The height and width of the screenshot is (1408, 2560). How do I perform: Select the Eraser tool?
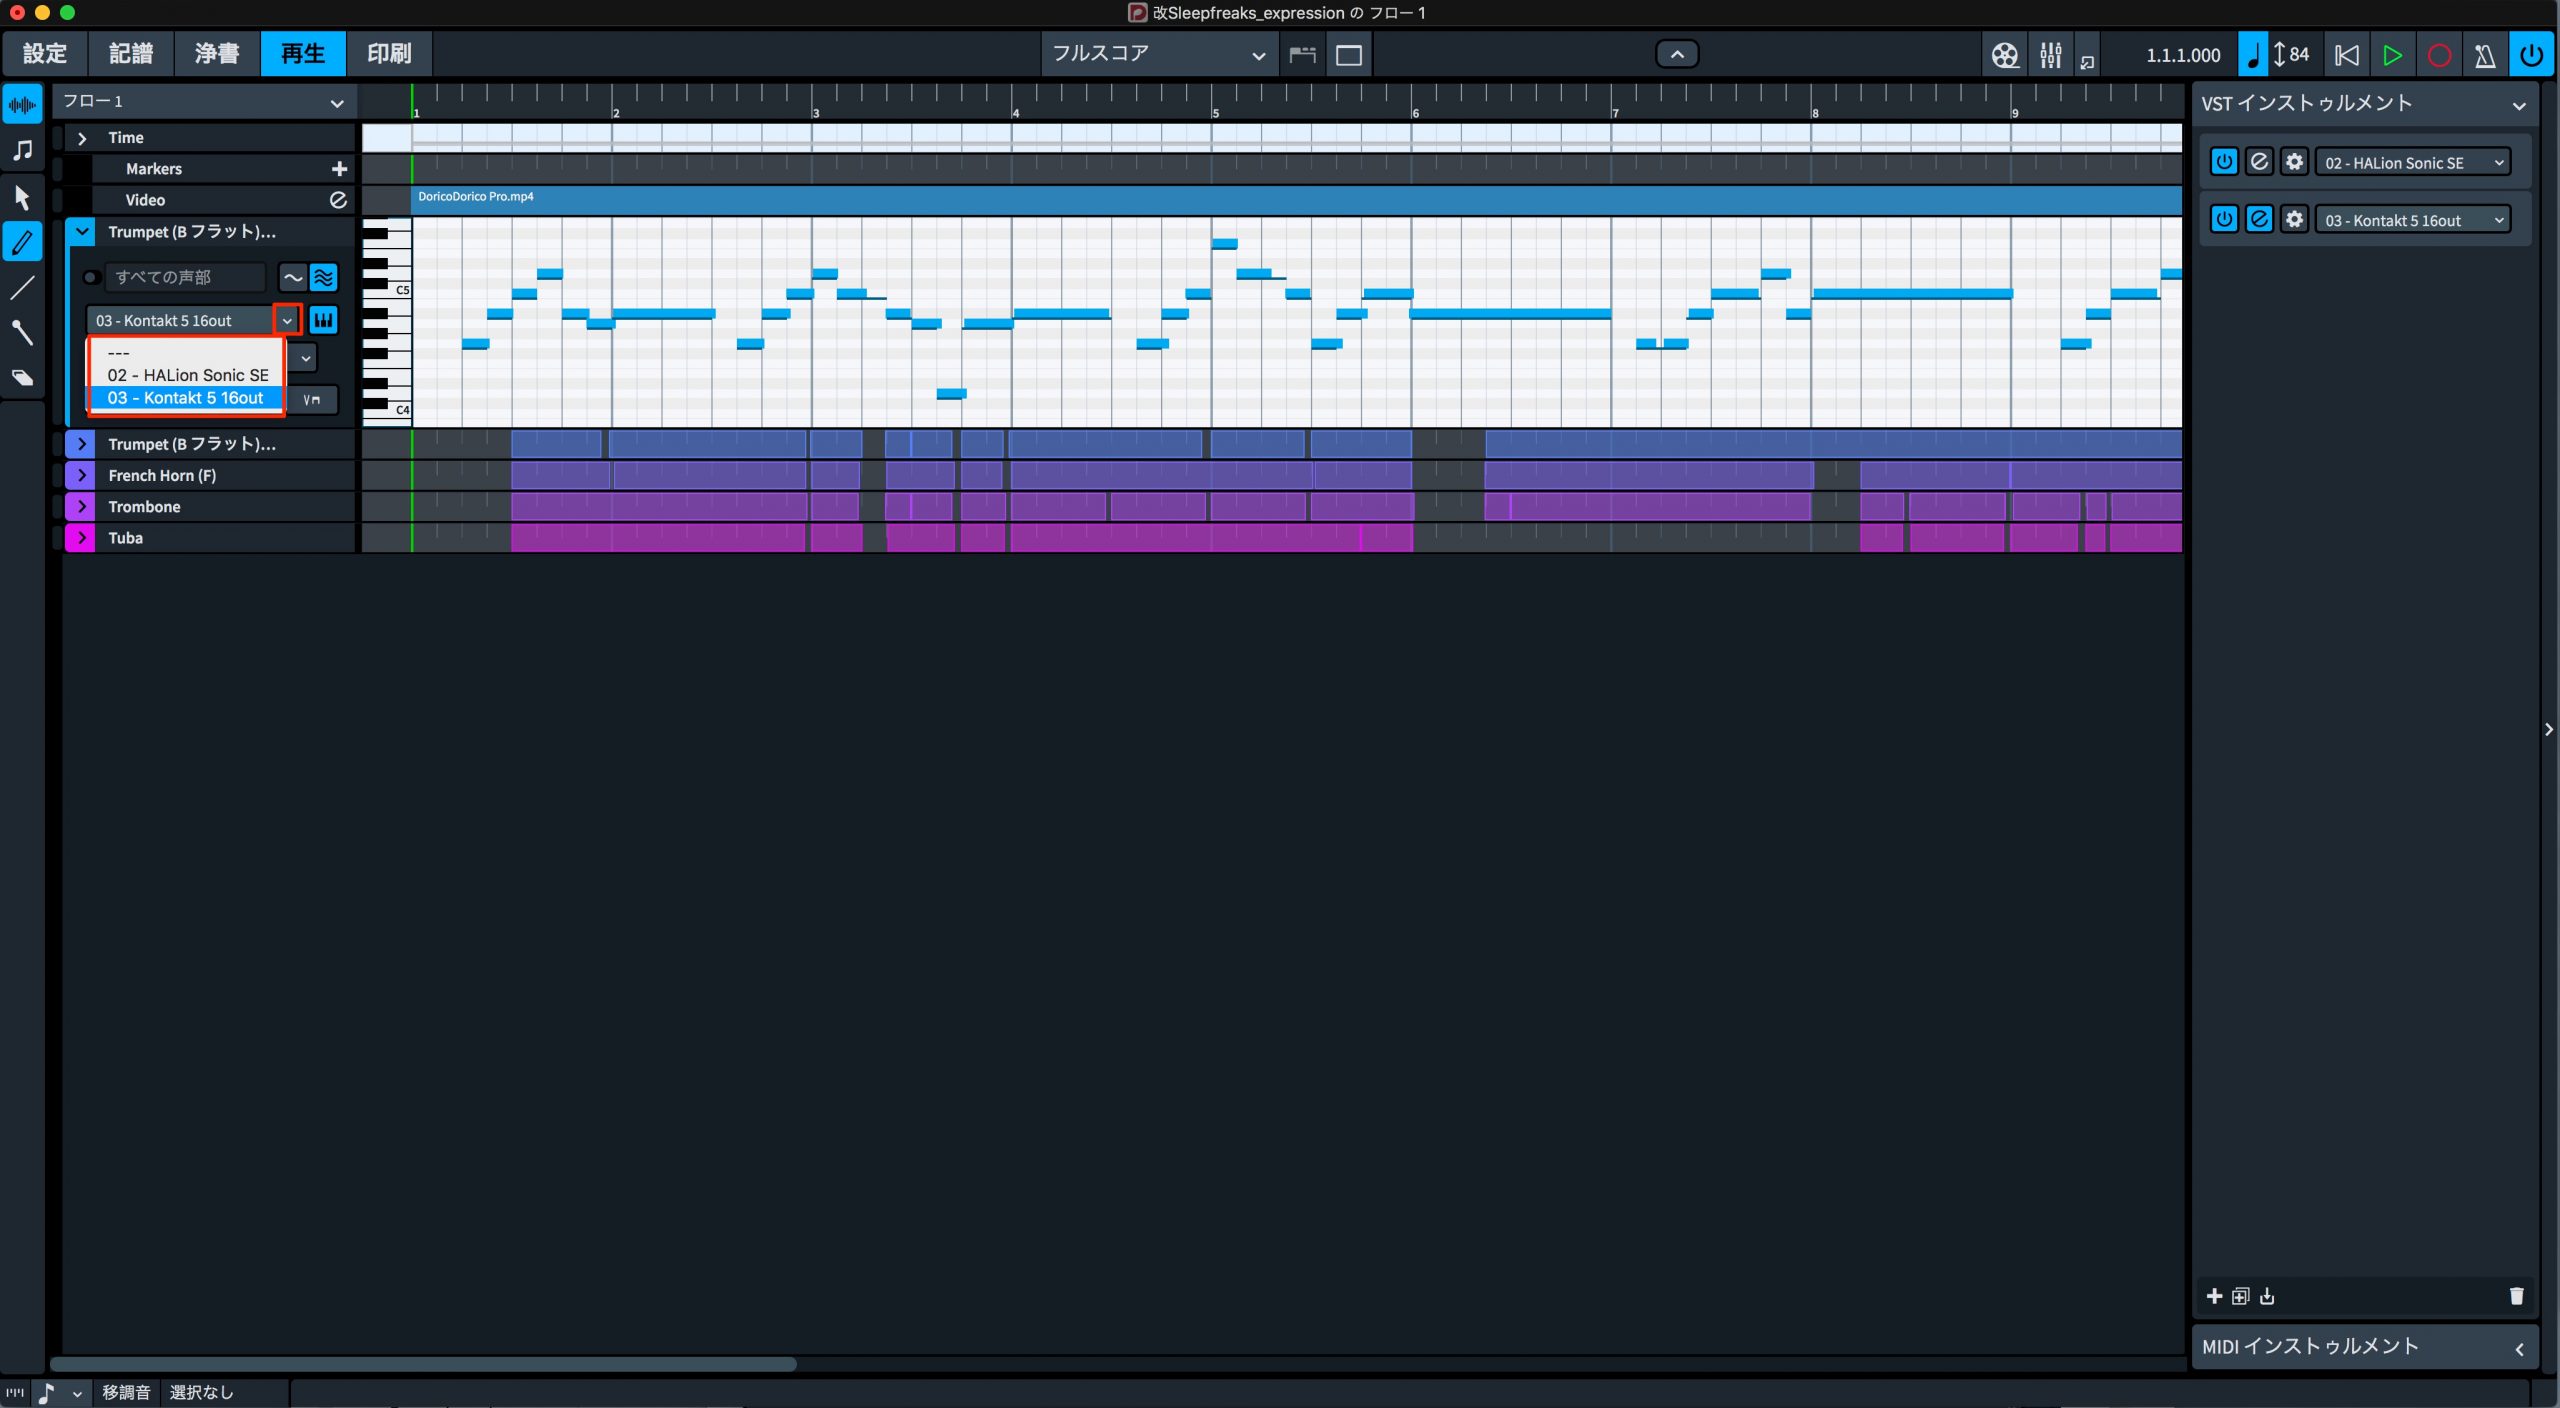(22, 377)
